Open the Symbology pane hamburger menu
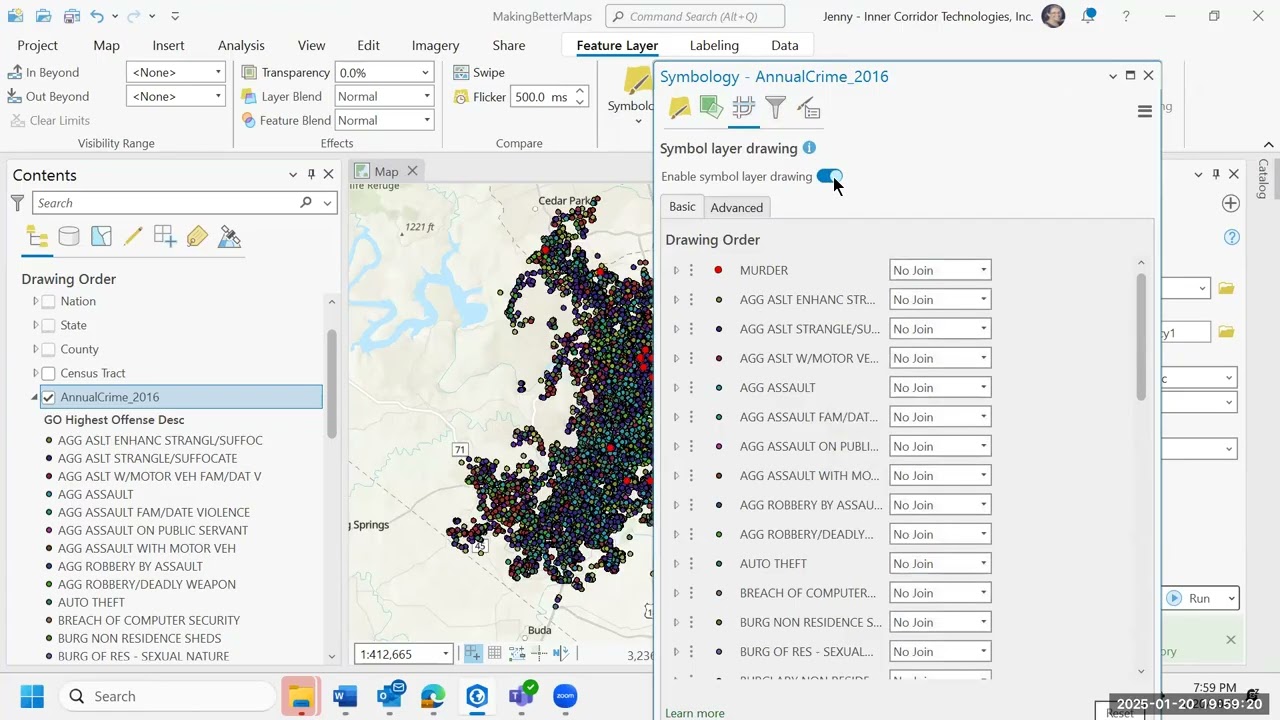The image size is (1280, 720). (1145, 112)
